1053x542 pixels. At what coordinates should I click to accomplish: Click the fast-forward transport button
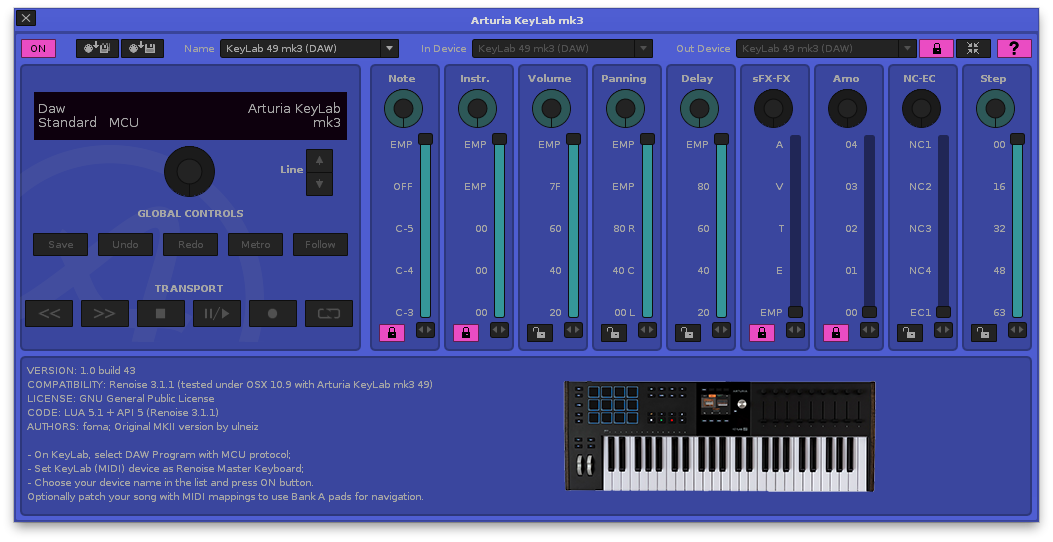click(x=105, y=313)
